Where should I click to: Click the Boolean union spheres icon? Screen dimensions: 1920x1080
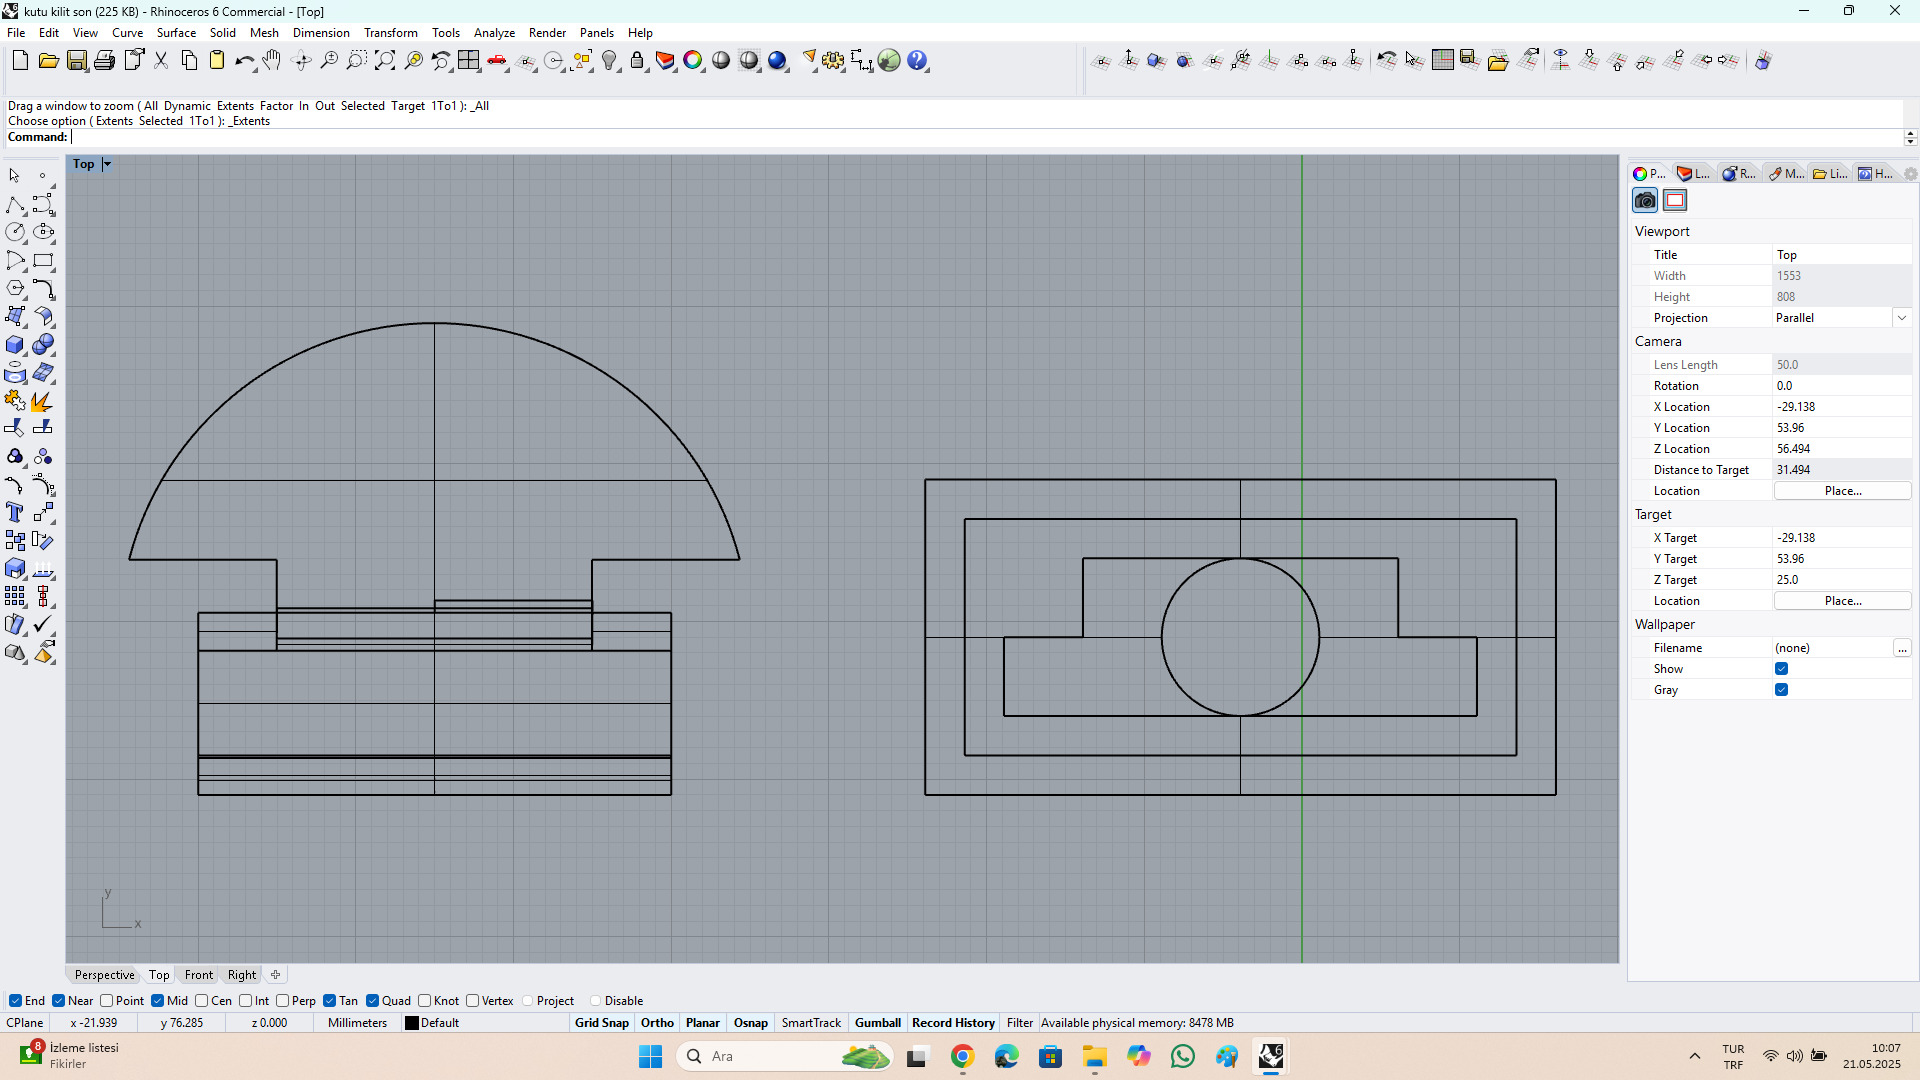click(x=43, y=345)
